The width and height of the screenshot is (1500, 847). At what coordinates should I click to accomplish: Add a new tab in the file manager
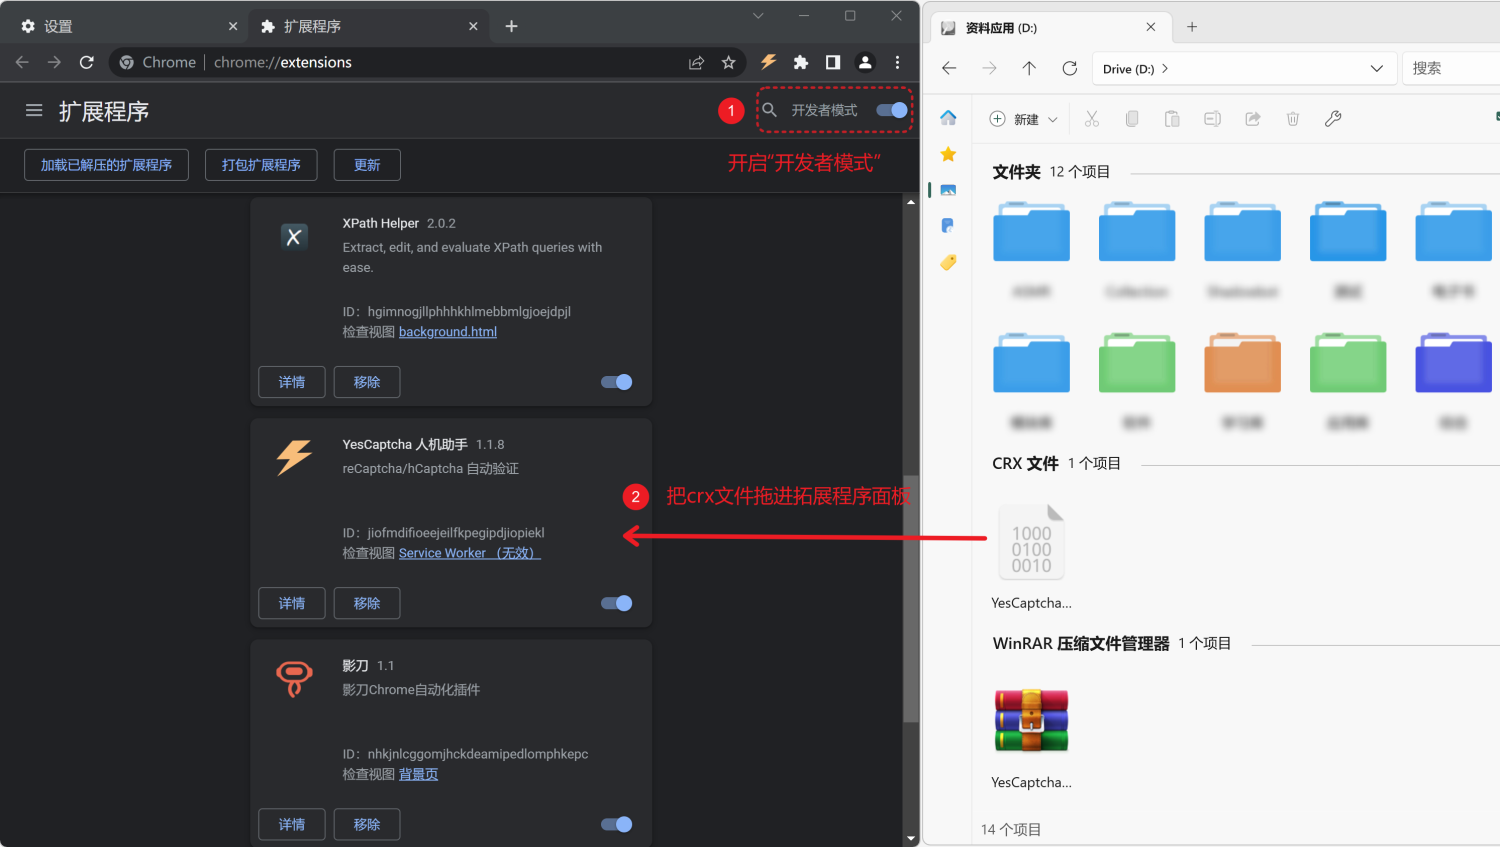point(1192,27)
